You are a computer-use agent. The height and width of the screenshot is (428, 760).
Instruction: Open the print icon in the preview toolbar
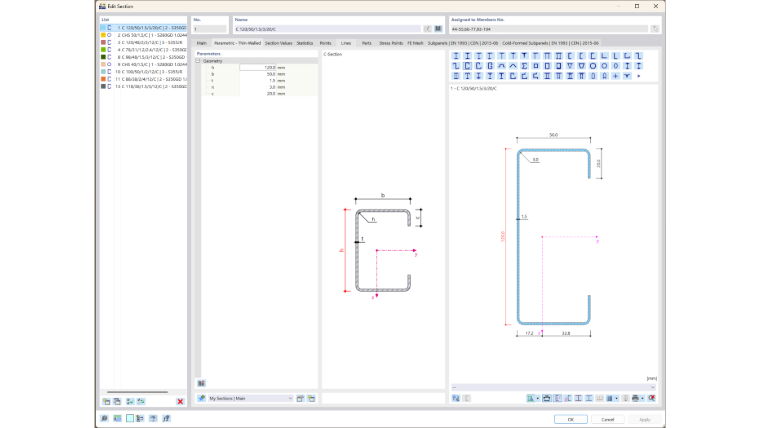(635, 398)
